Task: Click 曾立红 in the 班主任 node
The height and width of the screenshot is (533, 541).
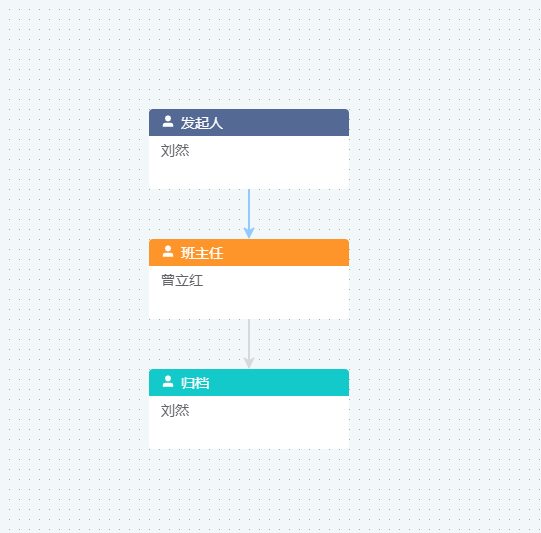Action: (x=182, y=280)
